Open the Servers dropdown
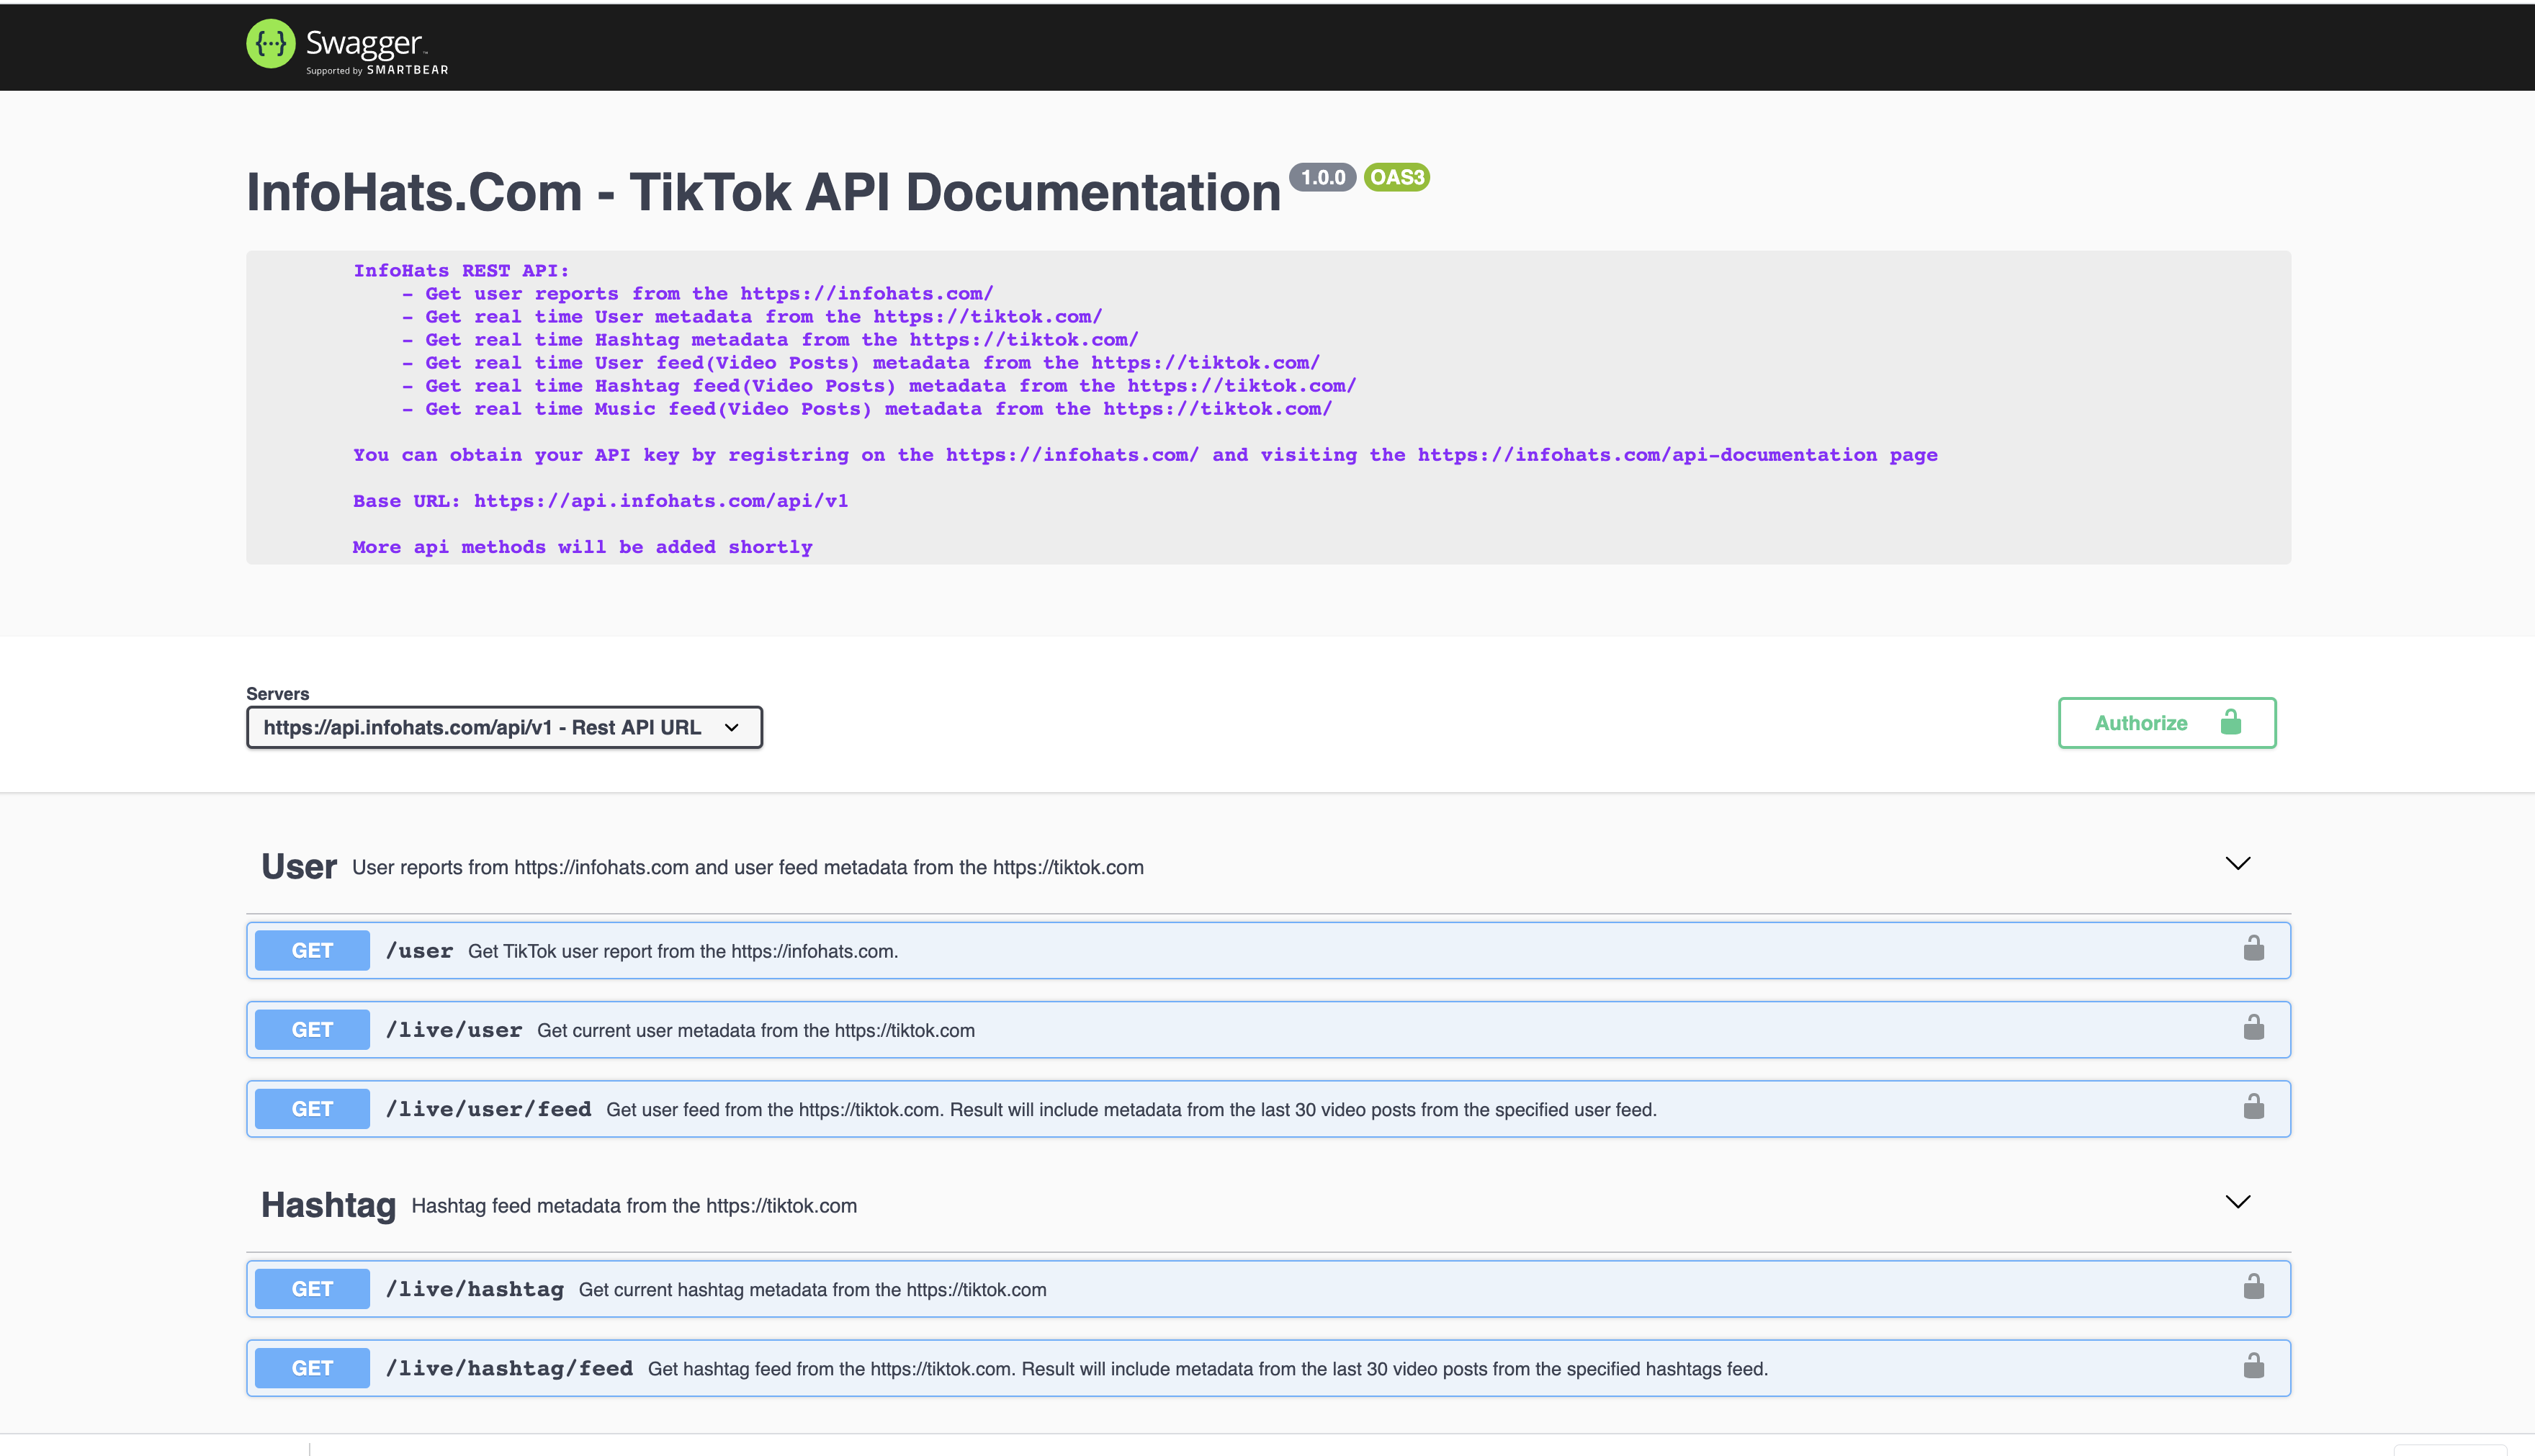This screenshot has width=2535, height=1456. (x=503, y=727)
